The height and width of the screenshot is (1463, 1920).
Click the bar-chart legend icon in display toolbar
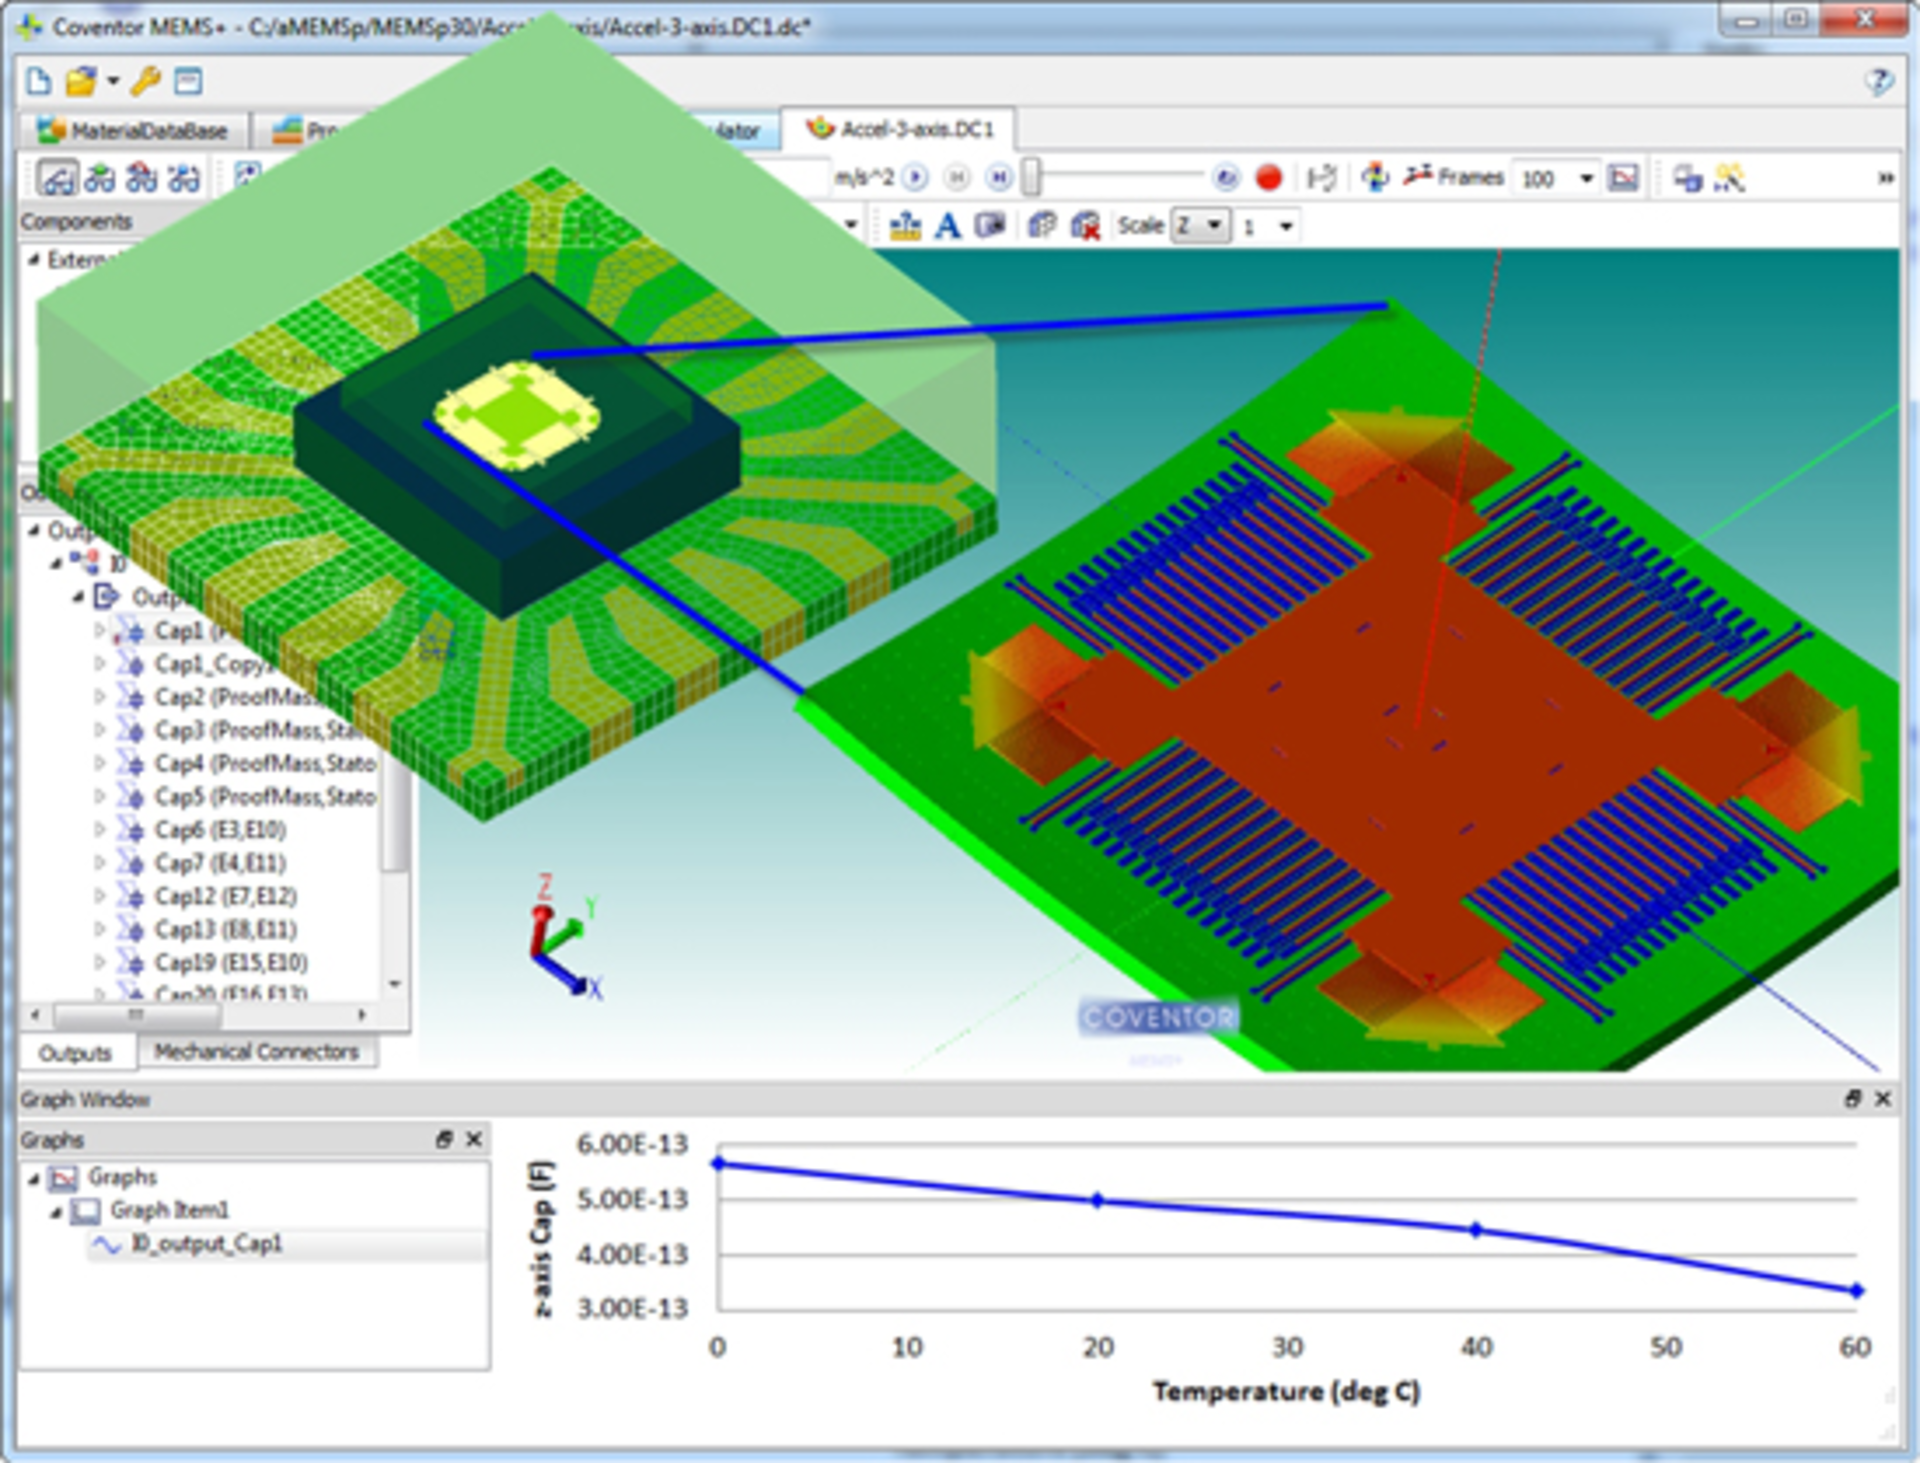coord(903,226)
